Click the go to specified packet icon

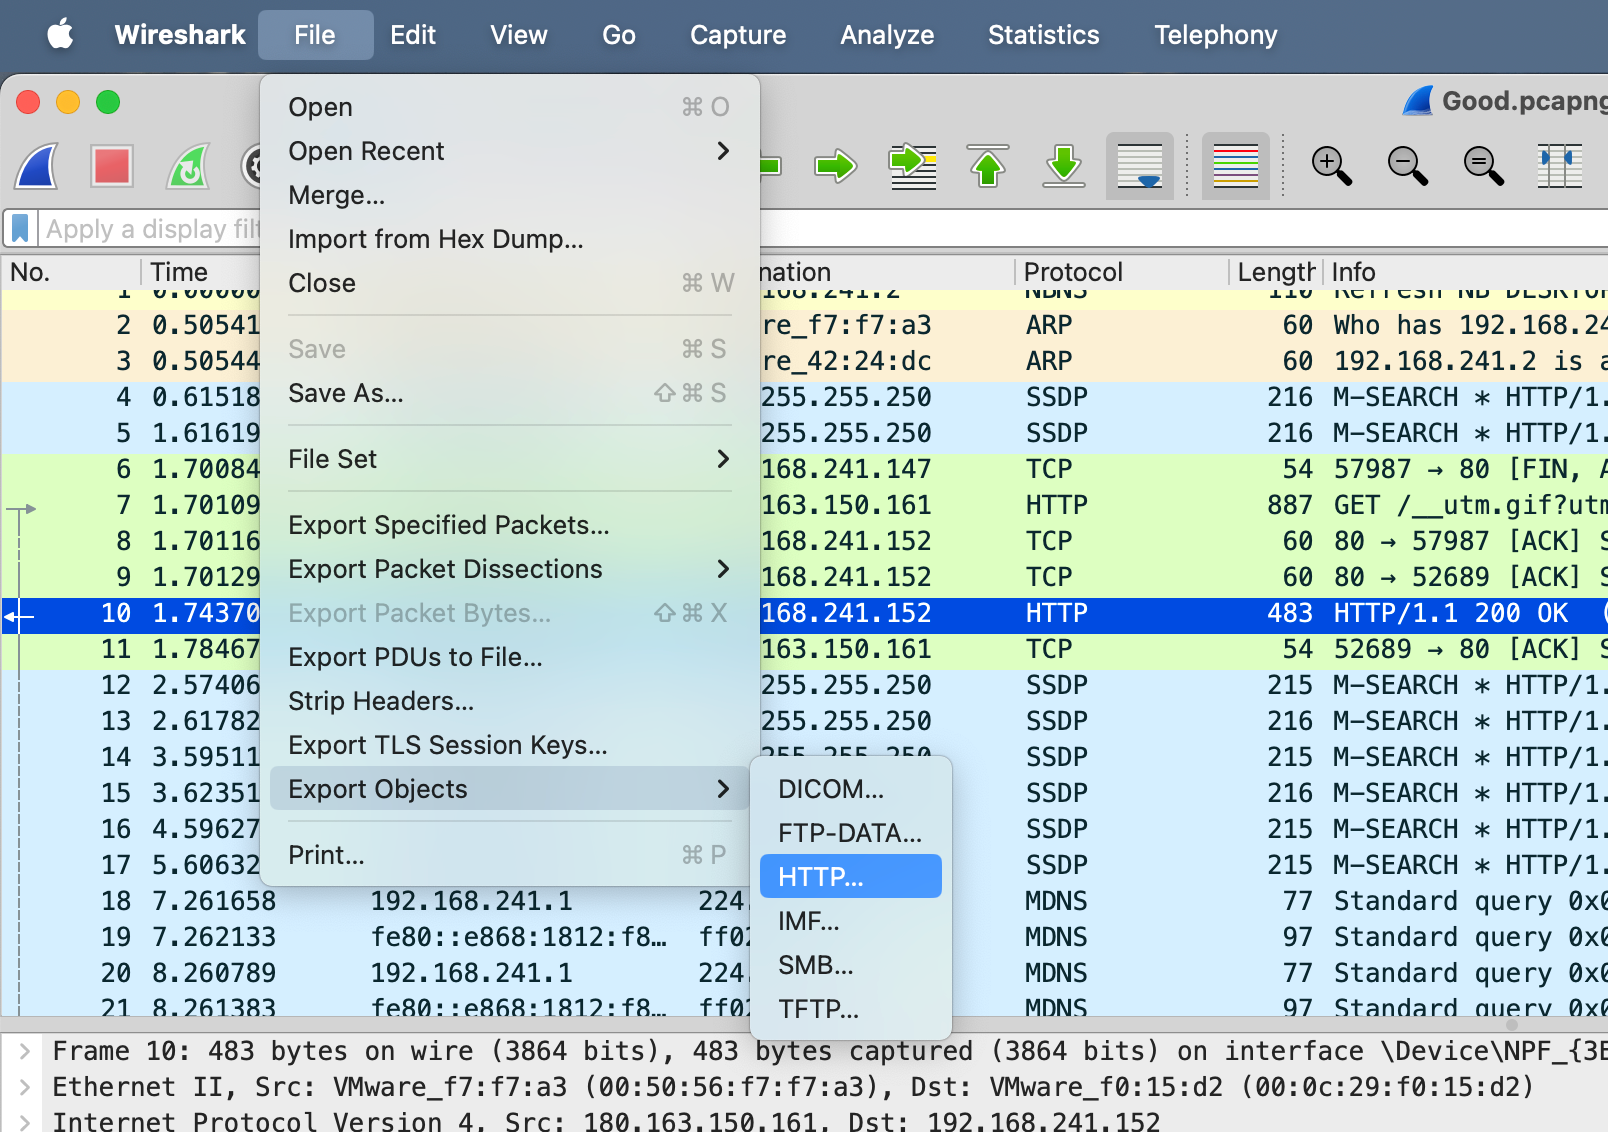(913, 166)
